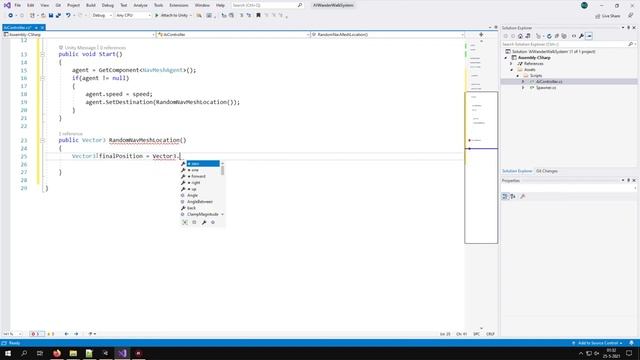The image size is (640, 360).
Task: Select Spawner.cs in Solution Explorer
Action: tap(543, 88)
